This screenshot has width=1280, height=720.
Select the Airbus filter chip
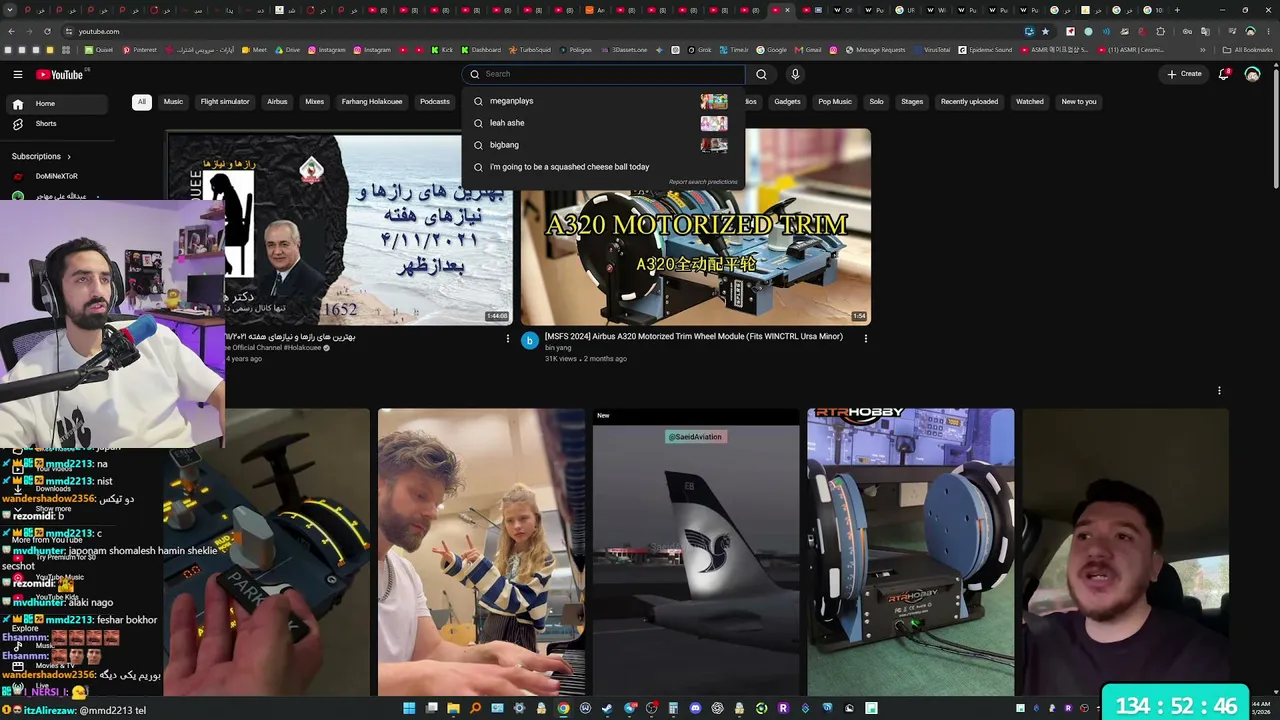[x=277, y=101]
